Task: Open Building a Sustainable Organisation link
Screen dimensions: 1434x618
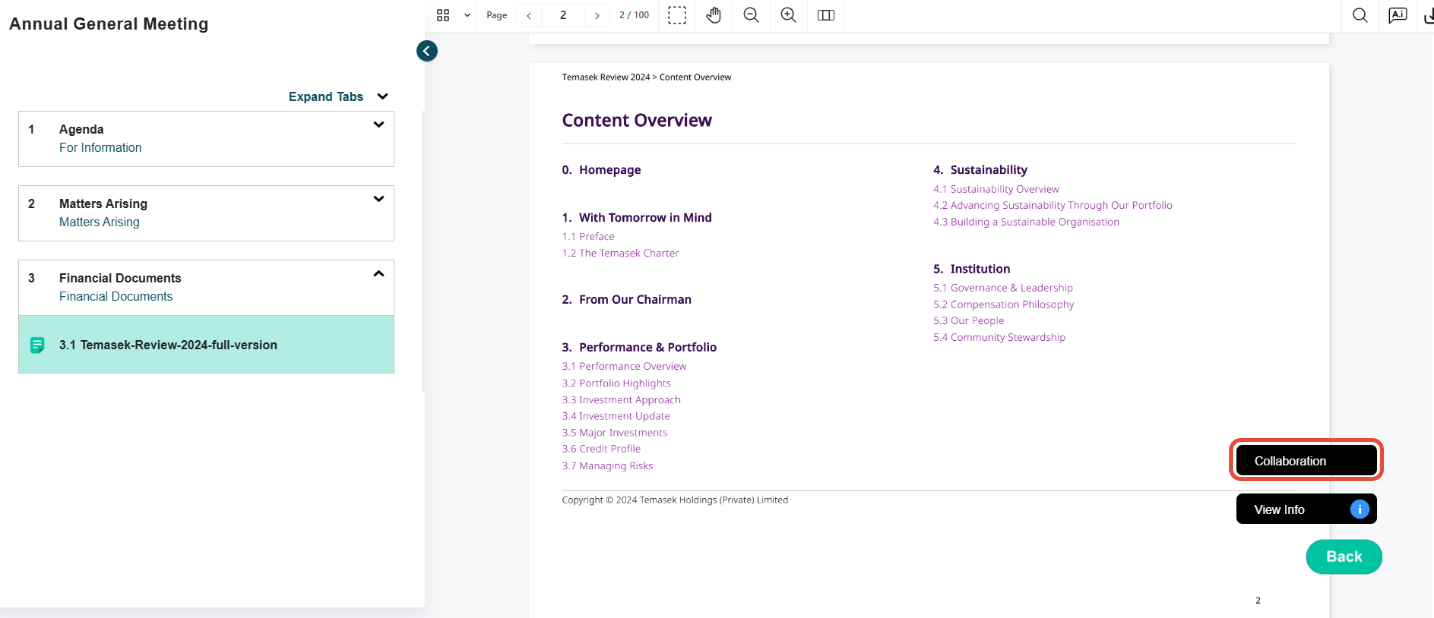Action: tap(1026, 222)
